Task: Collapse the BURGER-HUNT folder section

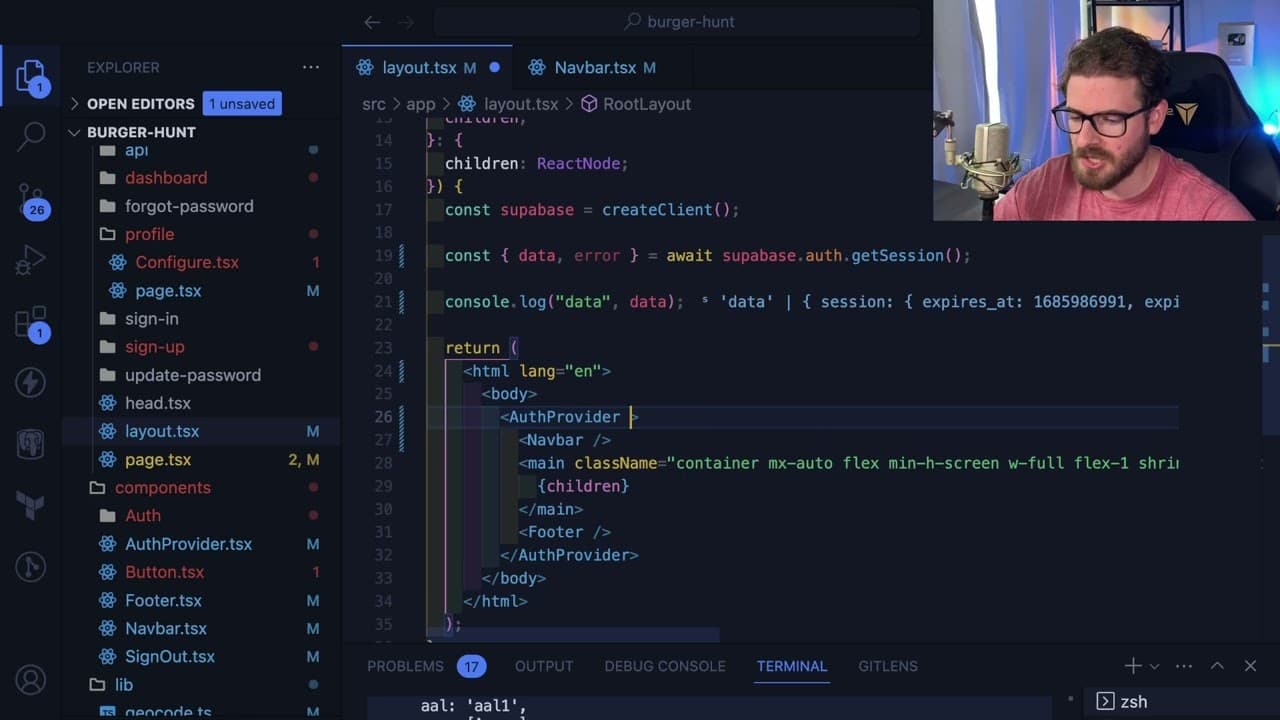Action: (x=141, y=132)
